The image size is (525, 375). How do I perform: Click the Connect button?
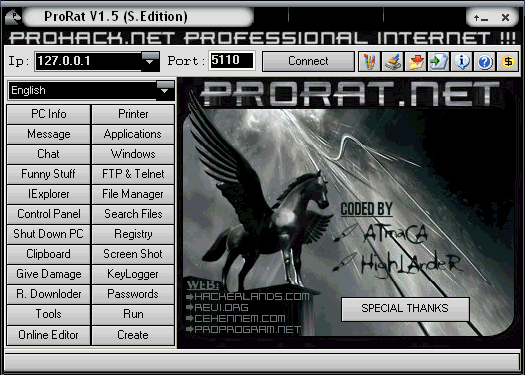pyautogui.click(x=308, y=61)
